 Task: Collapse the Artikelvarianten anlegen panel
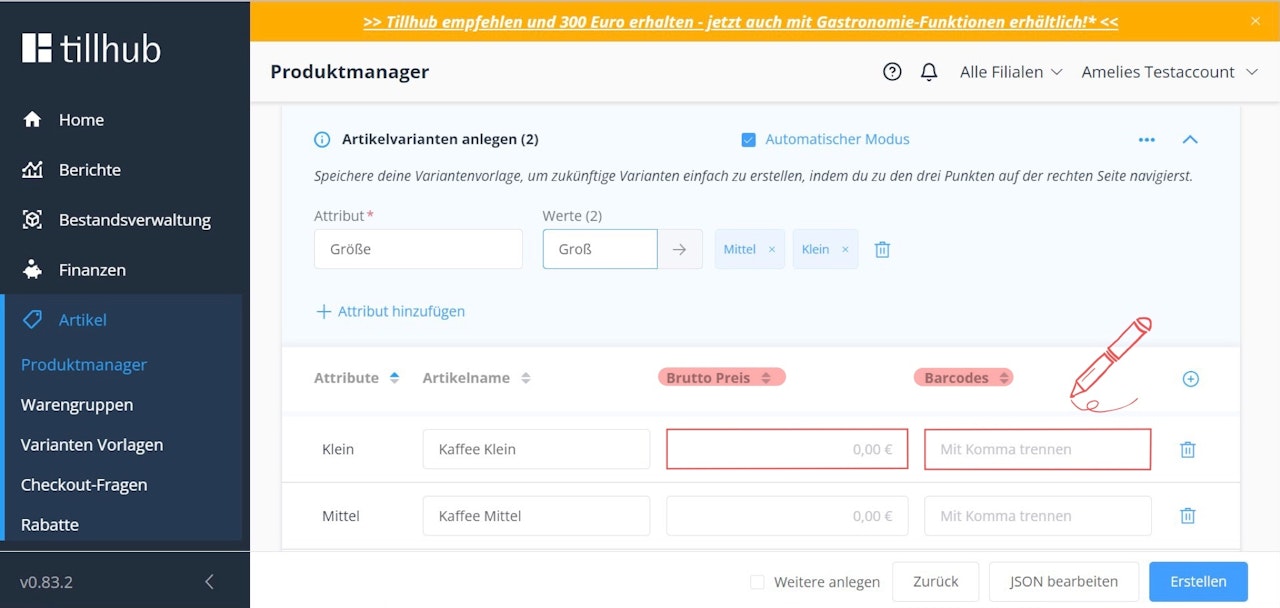click(x=1190, y=139)
